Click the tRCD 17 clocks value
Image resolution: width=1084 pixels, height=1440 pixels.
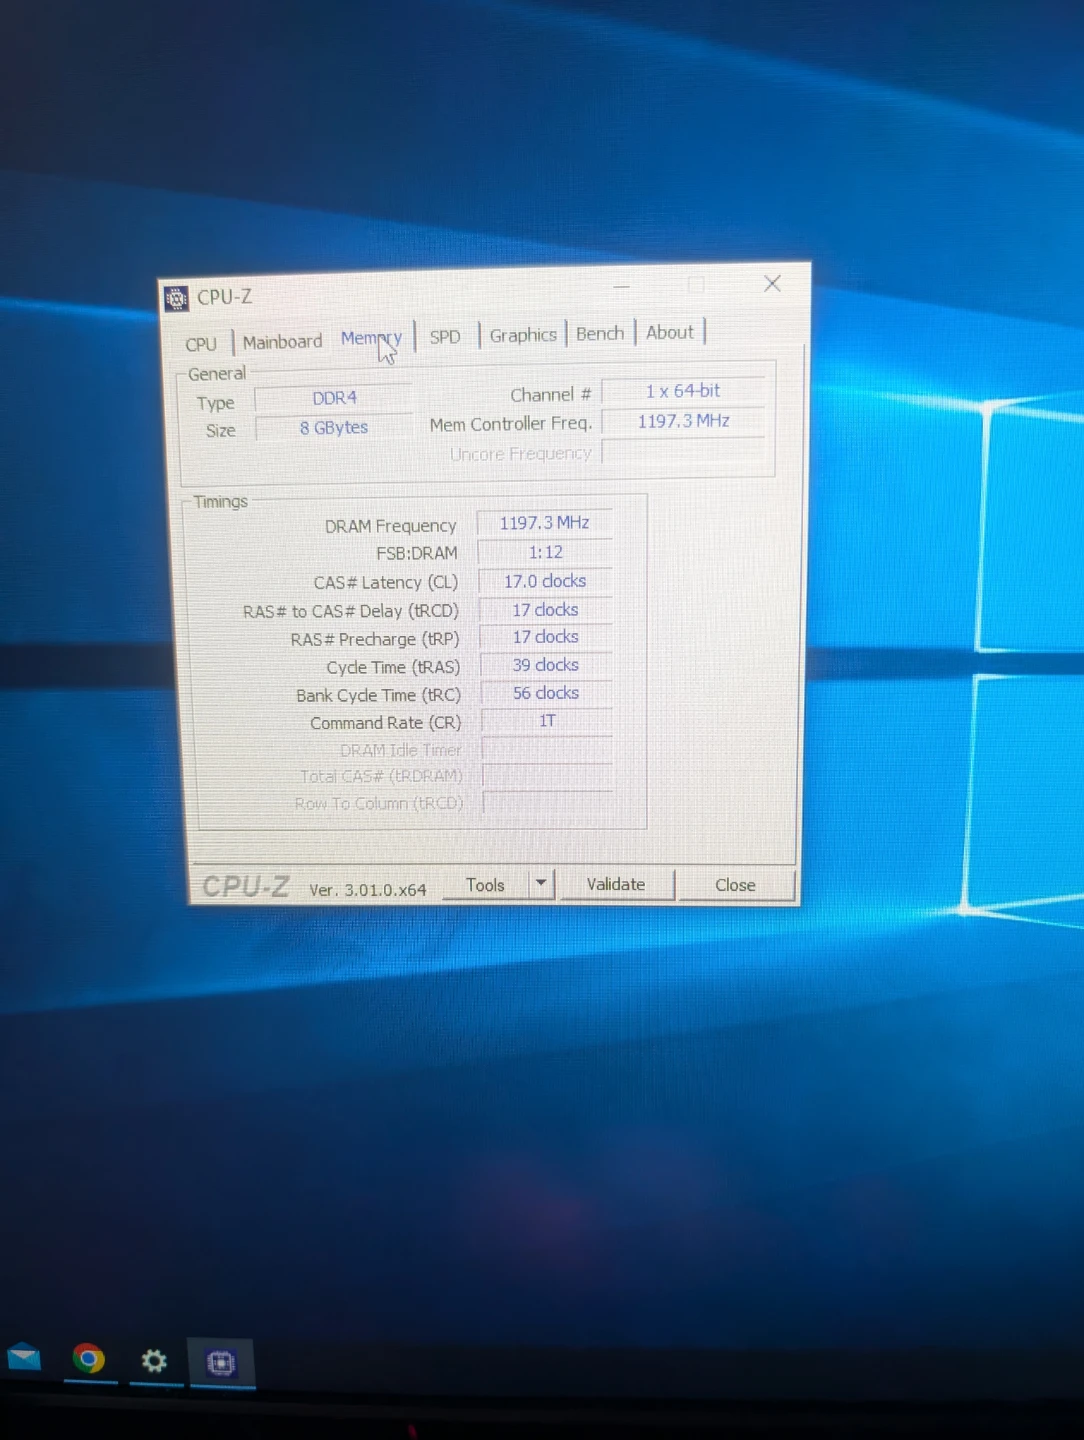(x=546, y=609)
